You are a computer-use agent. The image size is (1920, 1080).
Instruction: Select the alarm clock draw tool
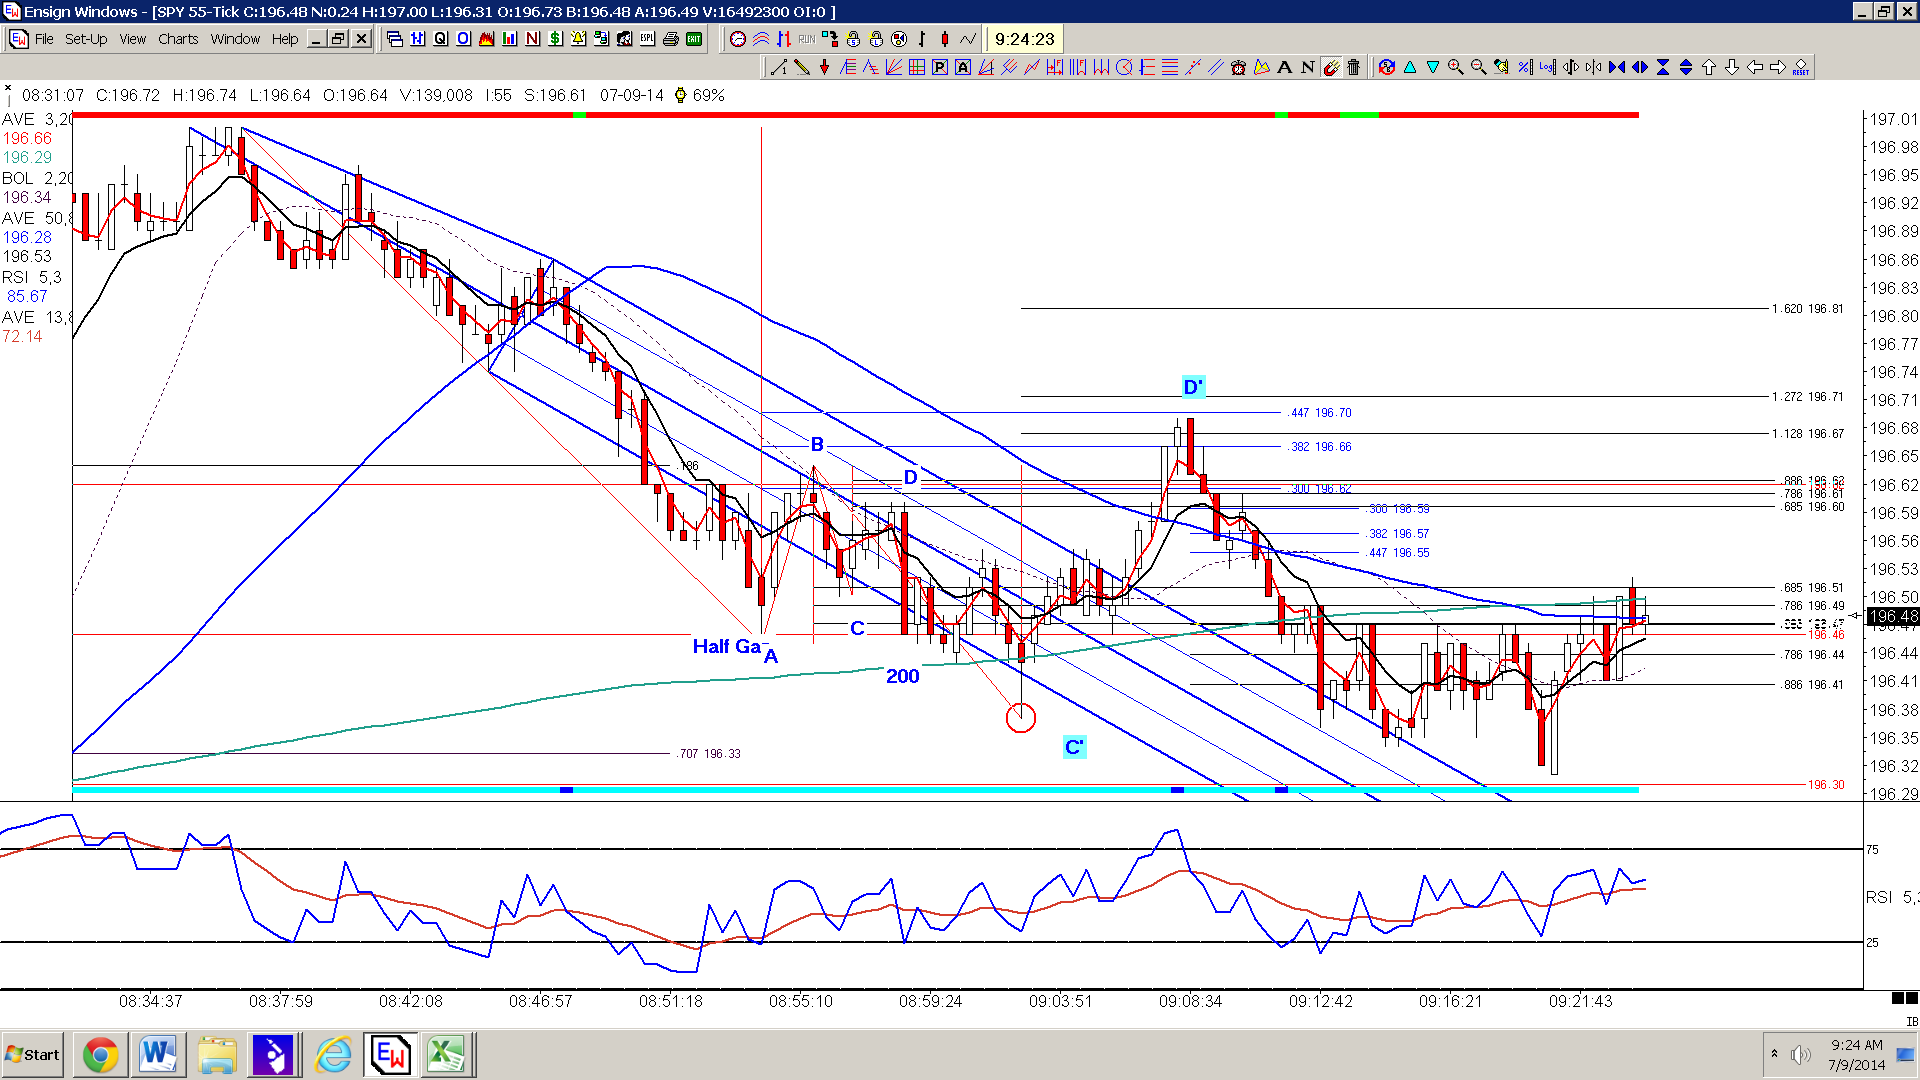[x=1239, y=67]
